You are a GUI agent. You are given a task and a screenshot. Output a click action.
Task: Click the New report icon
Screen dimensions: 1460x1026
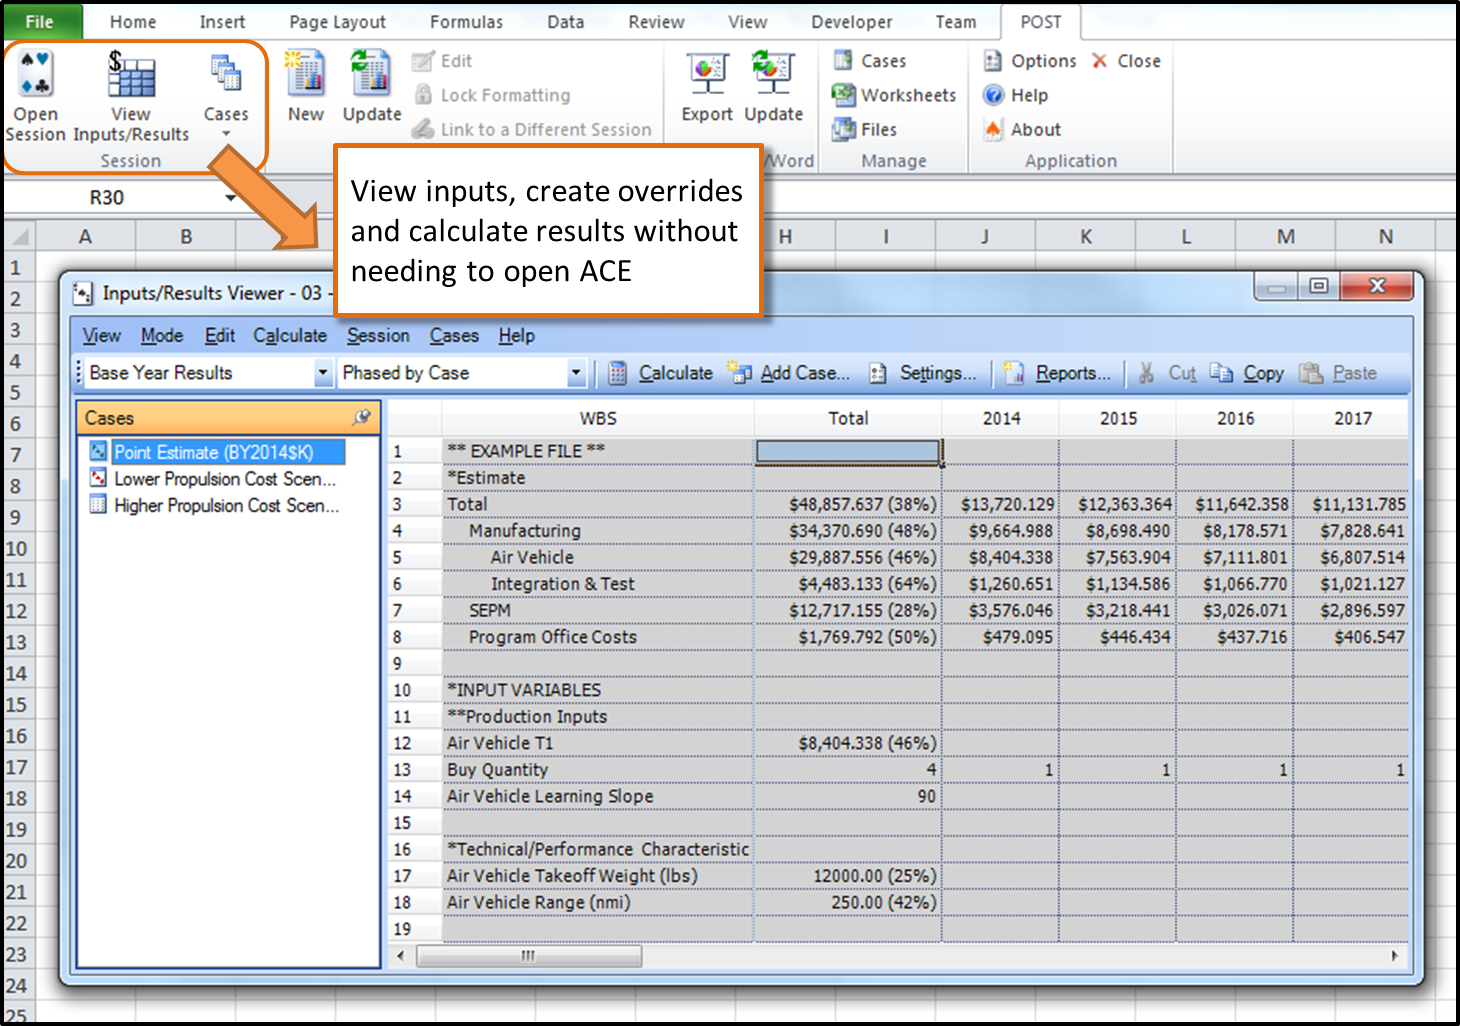[305, 74]
